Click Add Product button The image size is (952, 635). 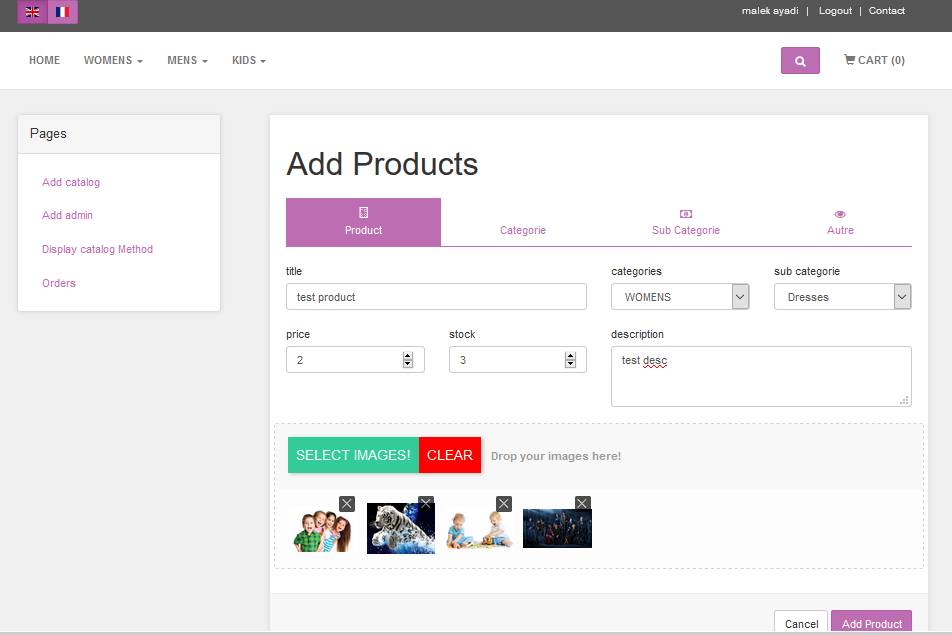(x=871, y=623)
